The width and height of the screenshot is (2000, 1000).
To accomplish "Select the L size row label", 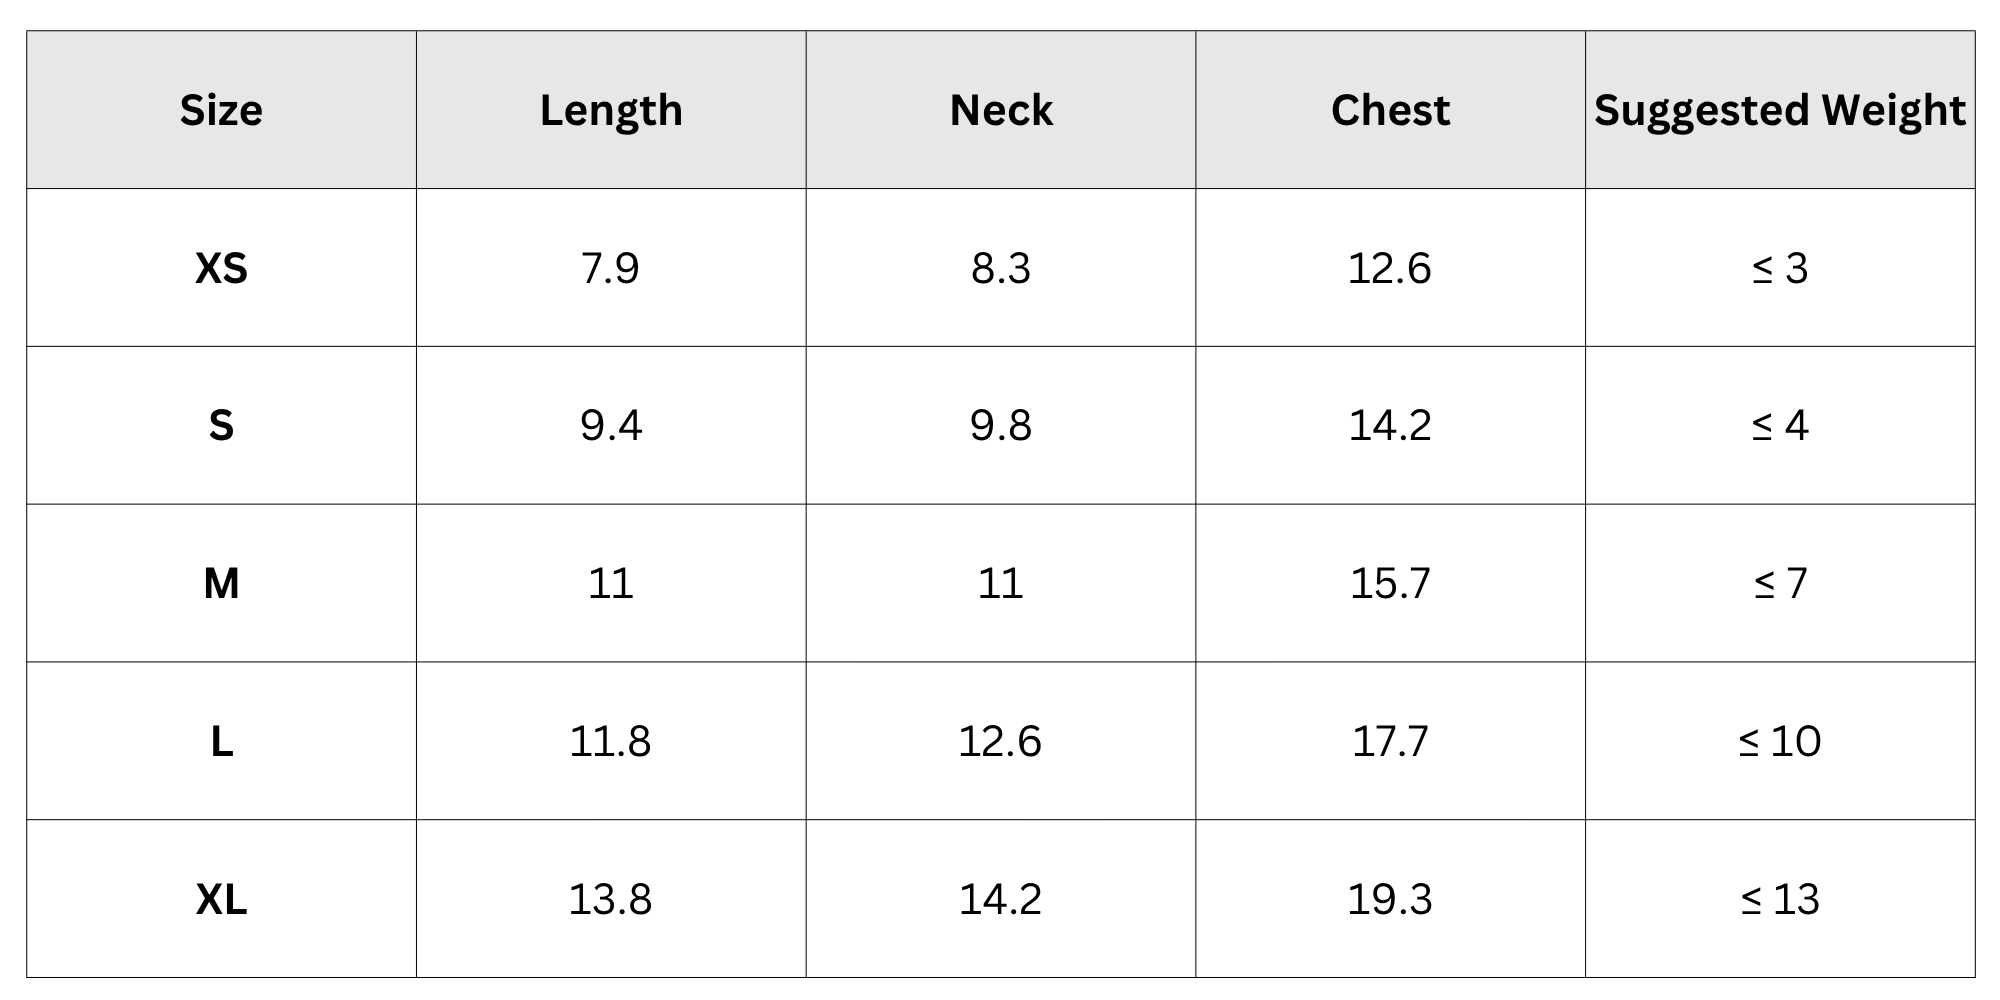I will (x=221, y=741).
